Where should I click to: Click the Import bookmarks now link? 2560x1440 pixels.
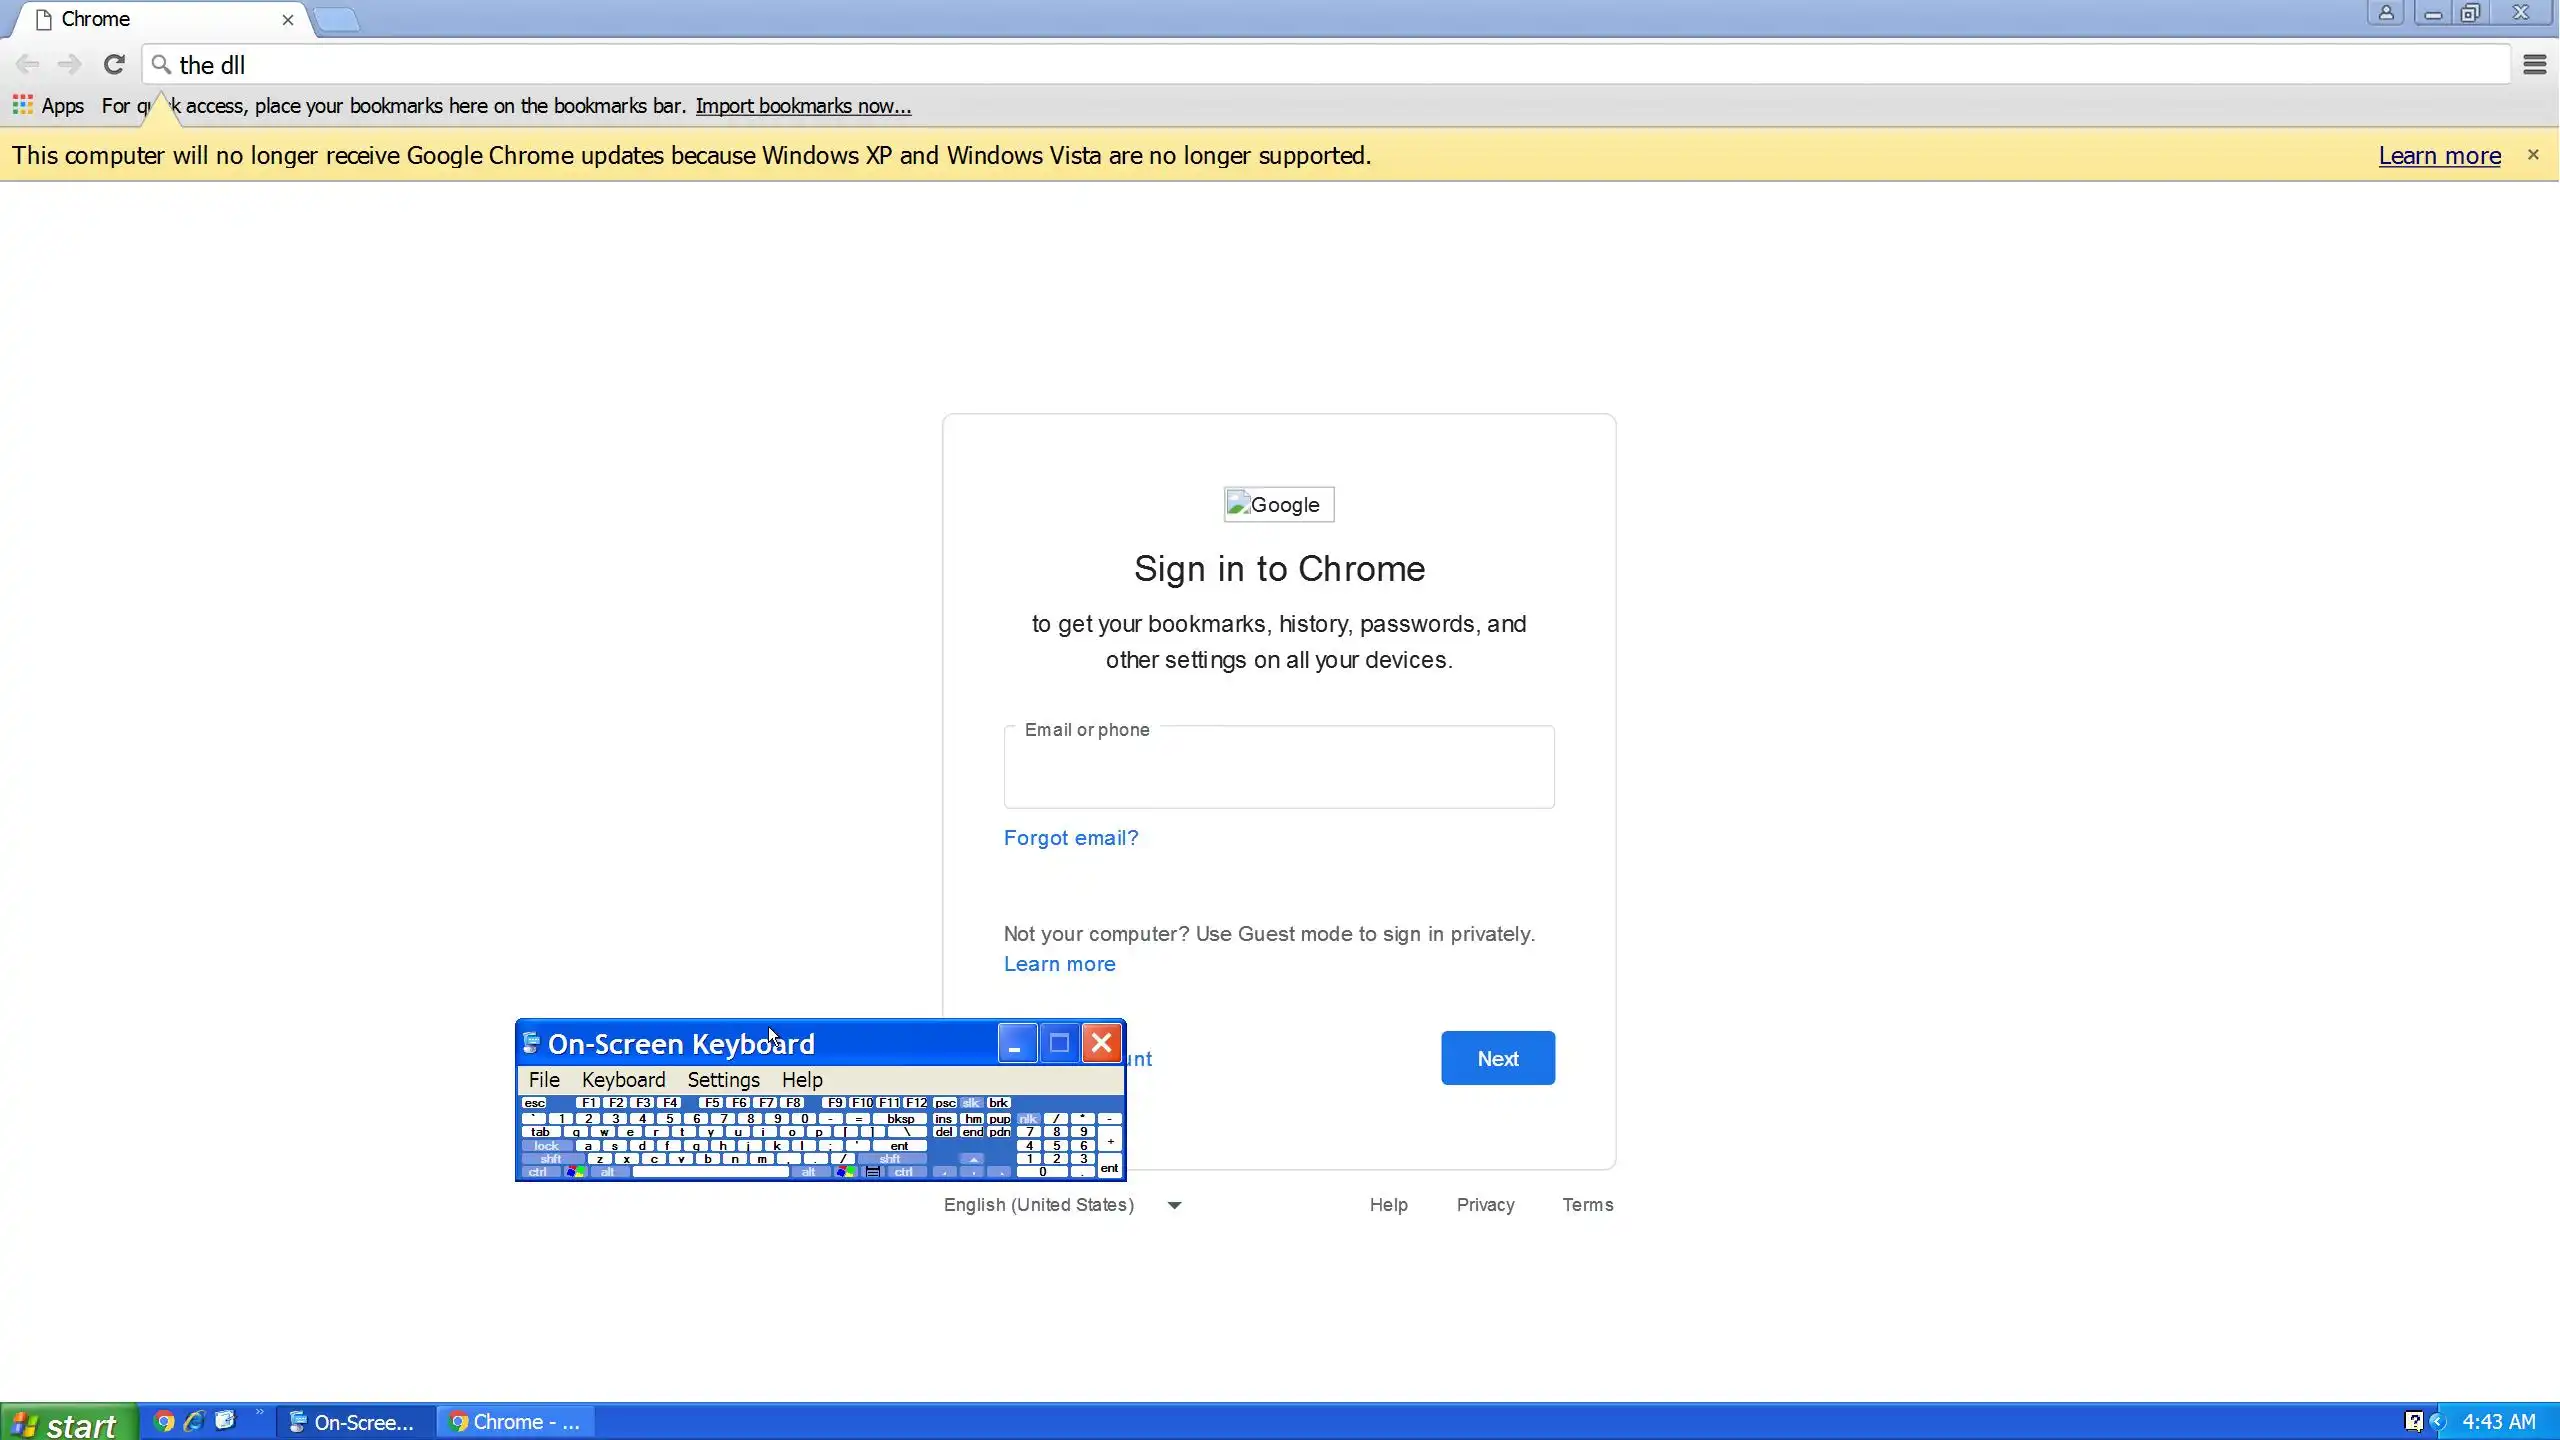pos(803,106)
